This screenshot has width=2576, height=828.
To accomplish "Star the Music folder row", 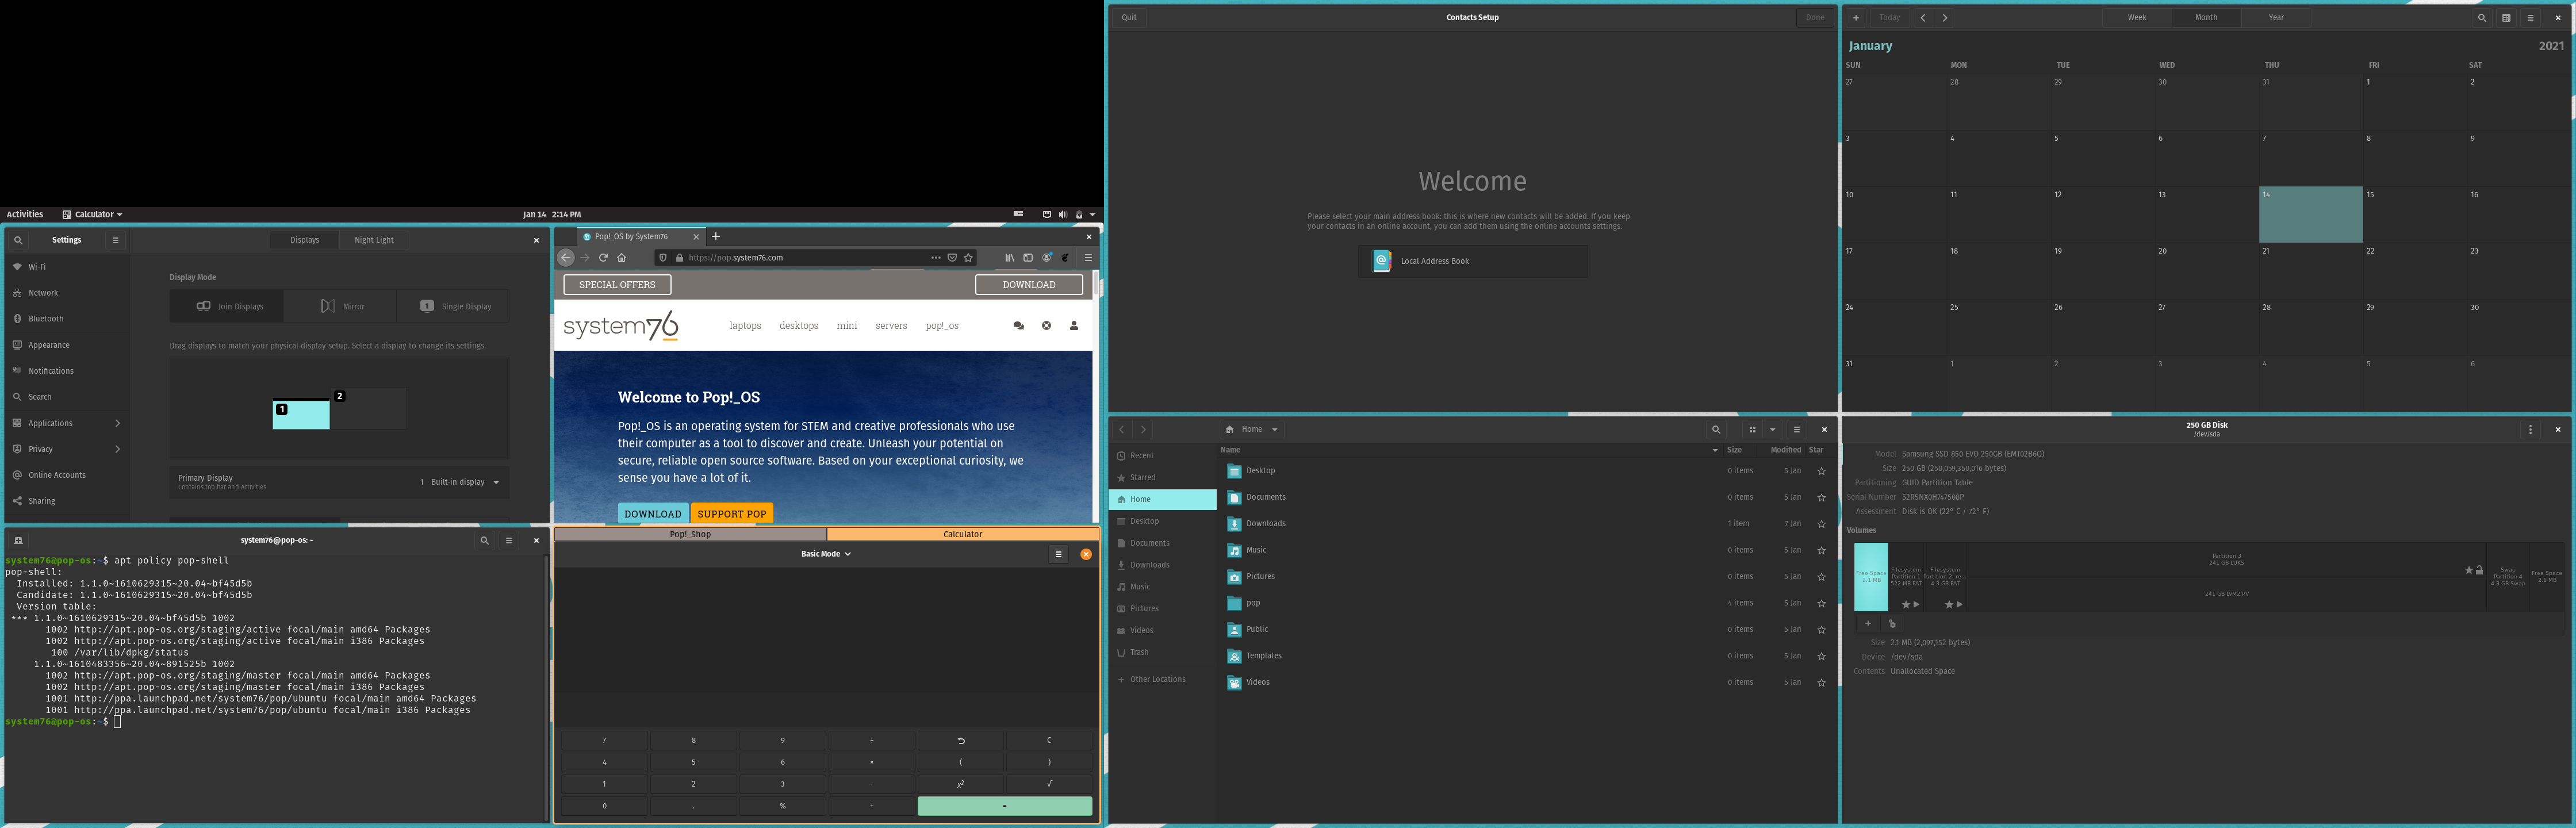I will (1821, 551).
